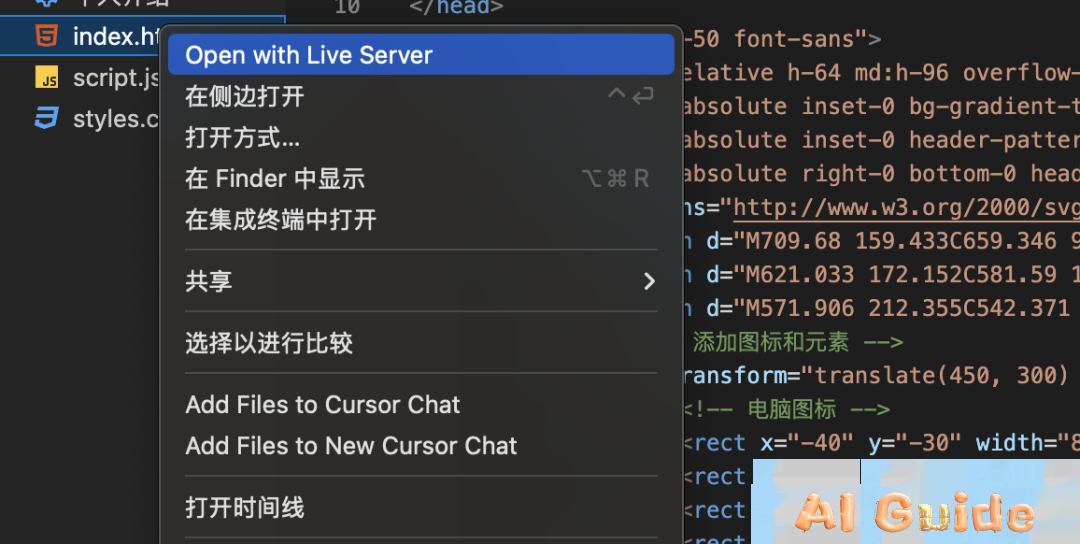Select 在侧边打开 menu entry
This screenshot has width=1080, height=544.
[421, 96]
